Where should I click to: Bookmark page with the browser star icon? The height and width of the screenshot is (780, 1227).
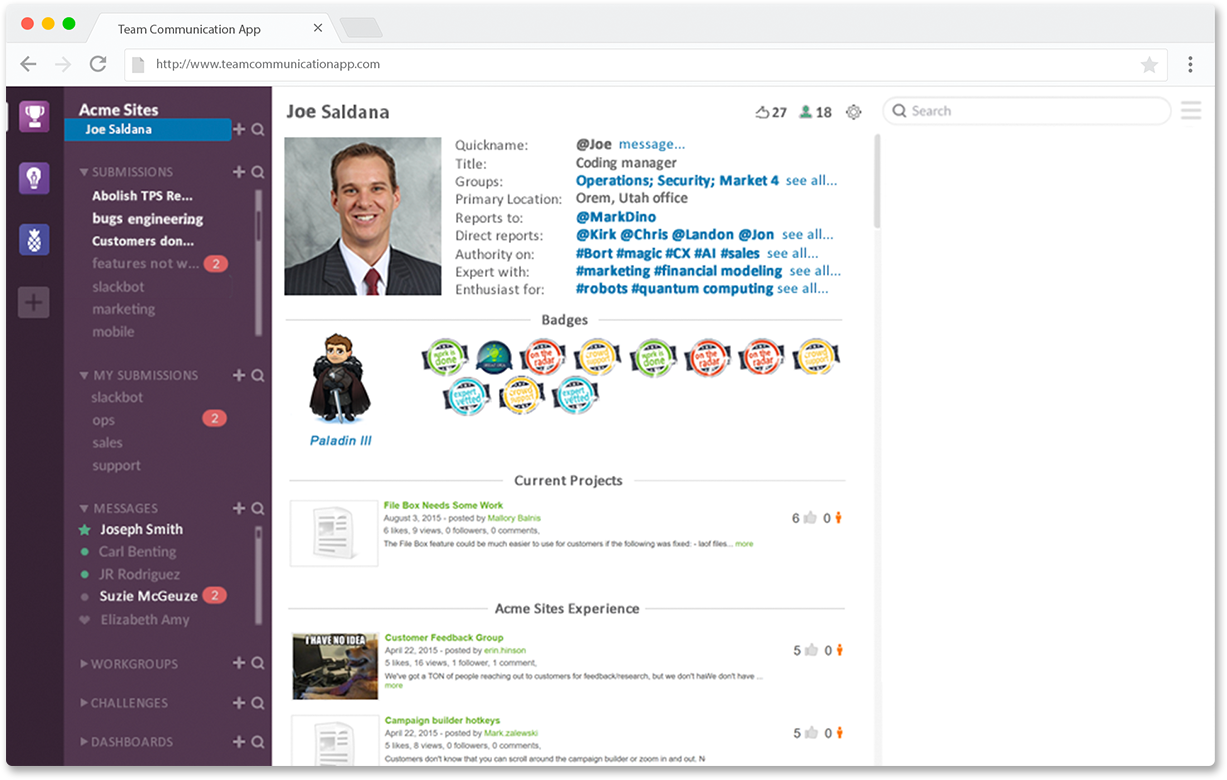click(1149, 65)
